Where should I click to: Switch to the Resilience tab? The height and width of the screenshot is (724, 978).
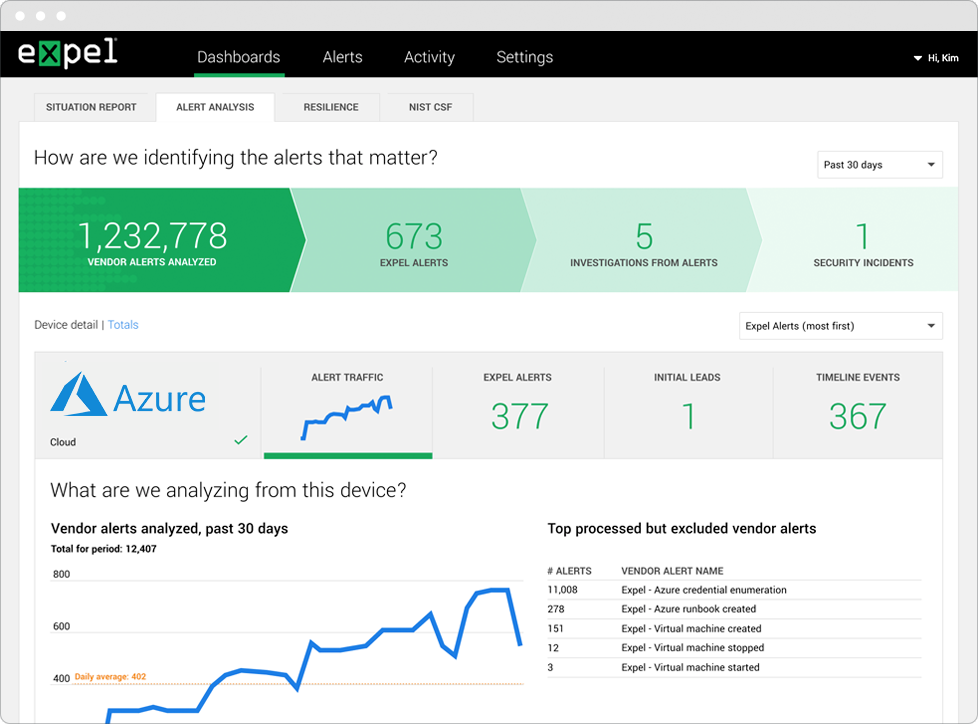point(331,107)
